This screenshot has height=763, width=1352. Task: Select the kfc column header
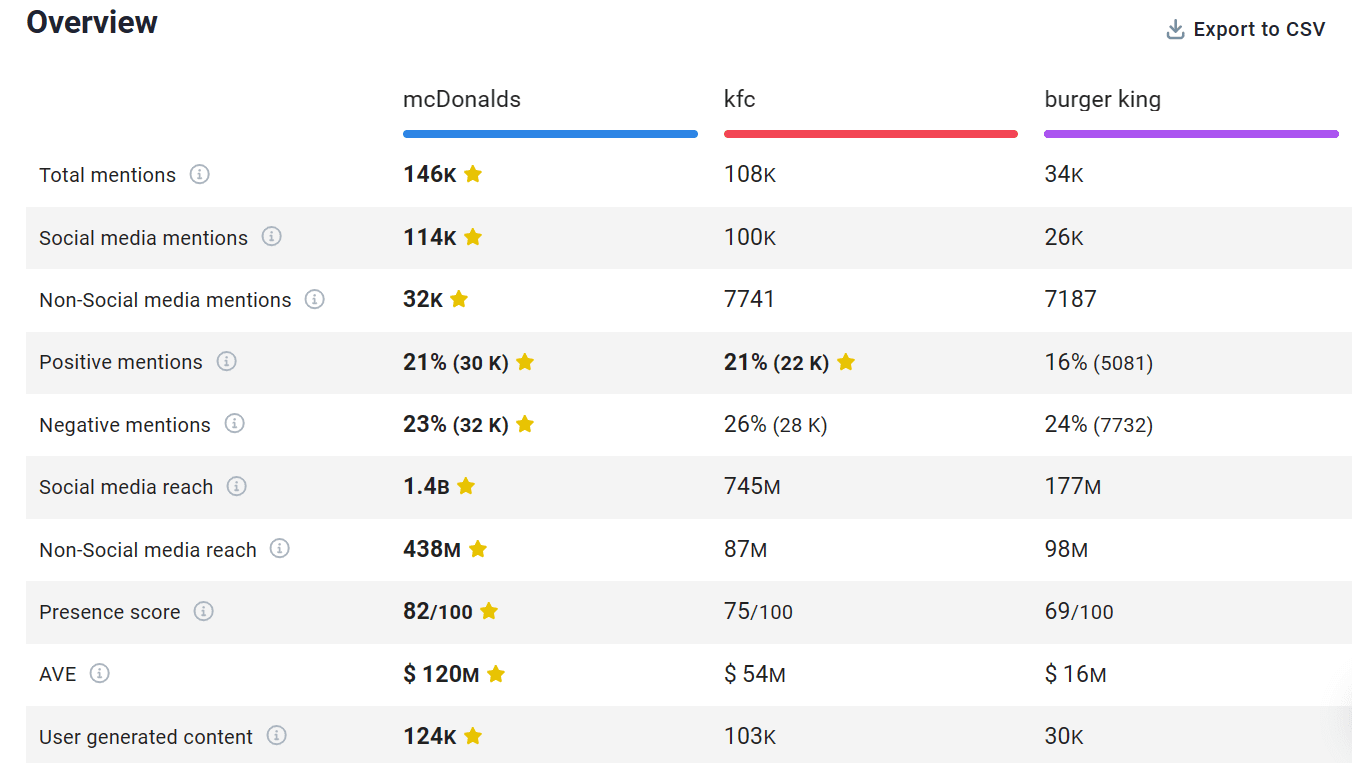click(740, 100)
